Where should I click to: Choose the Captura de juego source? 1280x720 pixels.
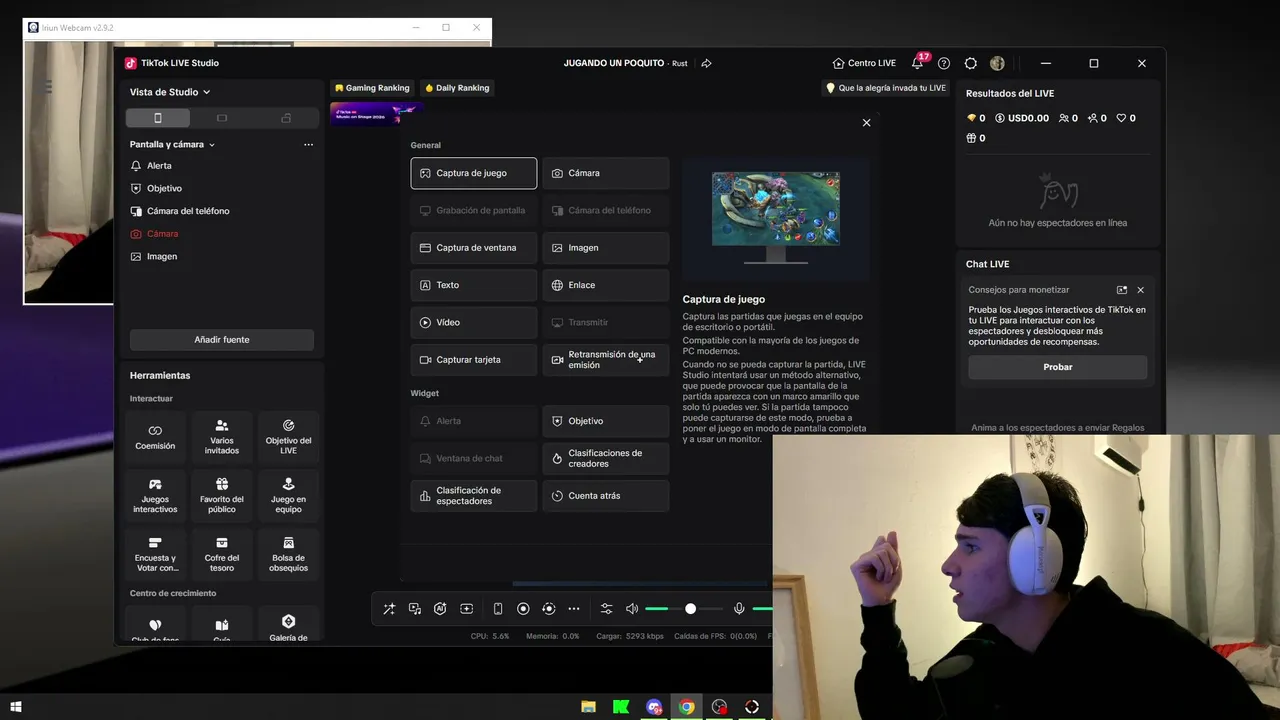(x=473, y=173)
